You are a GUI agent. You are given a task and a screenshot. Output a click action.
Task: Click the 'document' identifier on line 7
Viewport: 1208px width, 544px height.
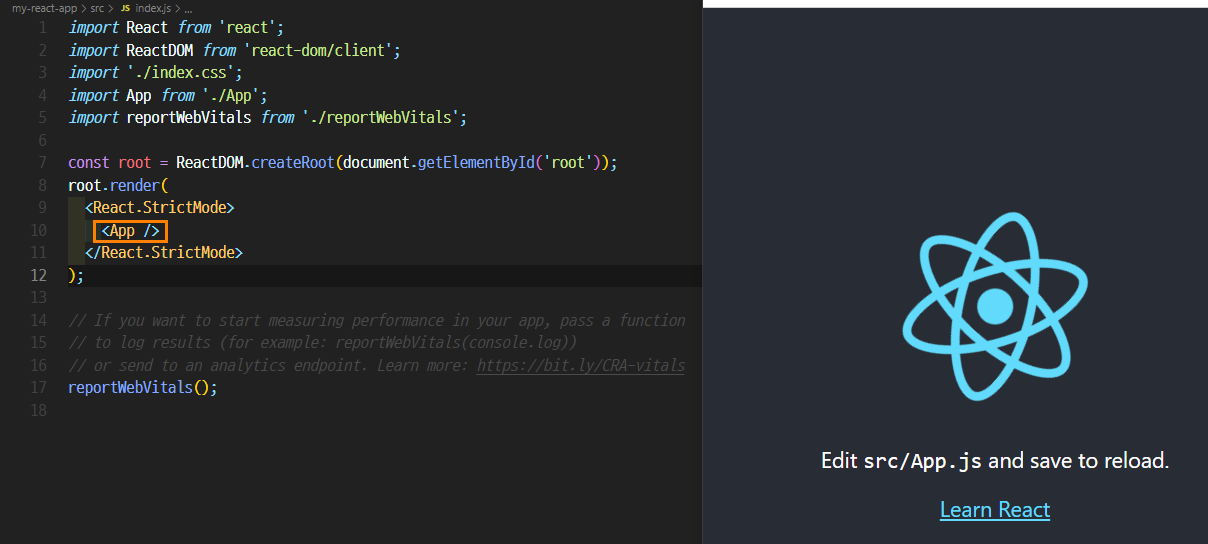[376, 162]
